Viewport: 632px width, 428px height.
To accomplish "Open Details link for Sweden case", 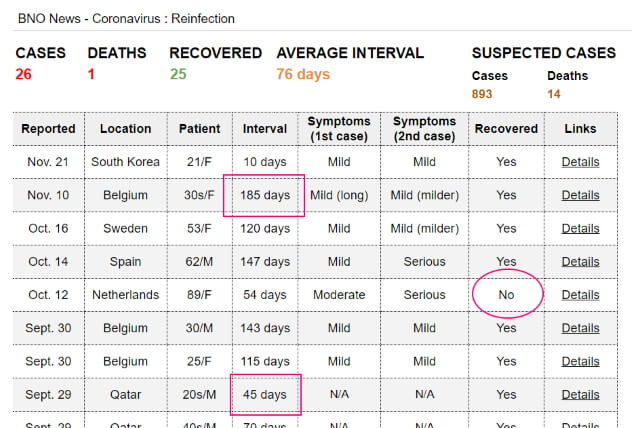I will pyautogui.click(x=580, y=228).
